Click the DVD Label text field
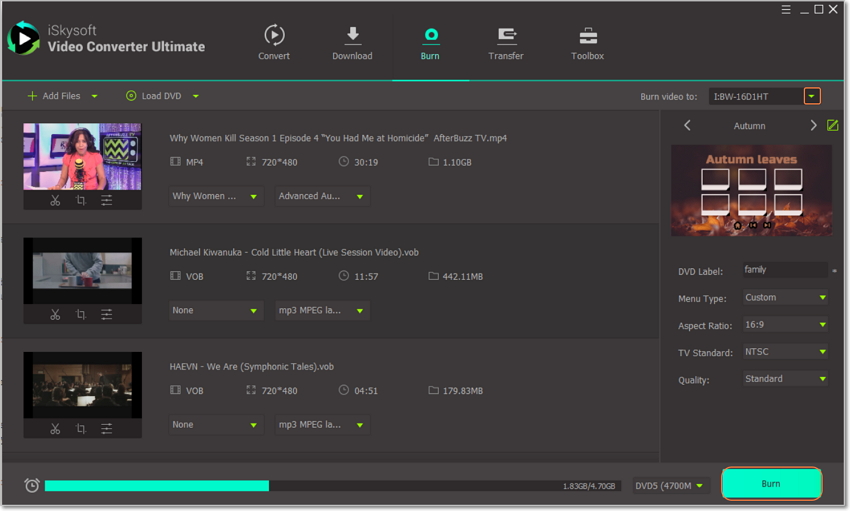This screenshot has width=850, height=511. click(x=783, y=270)
